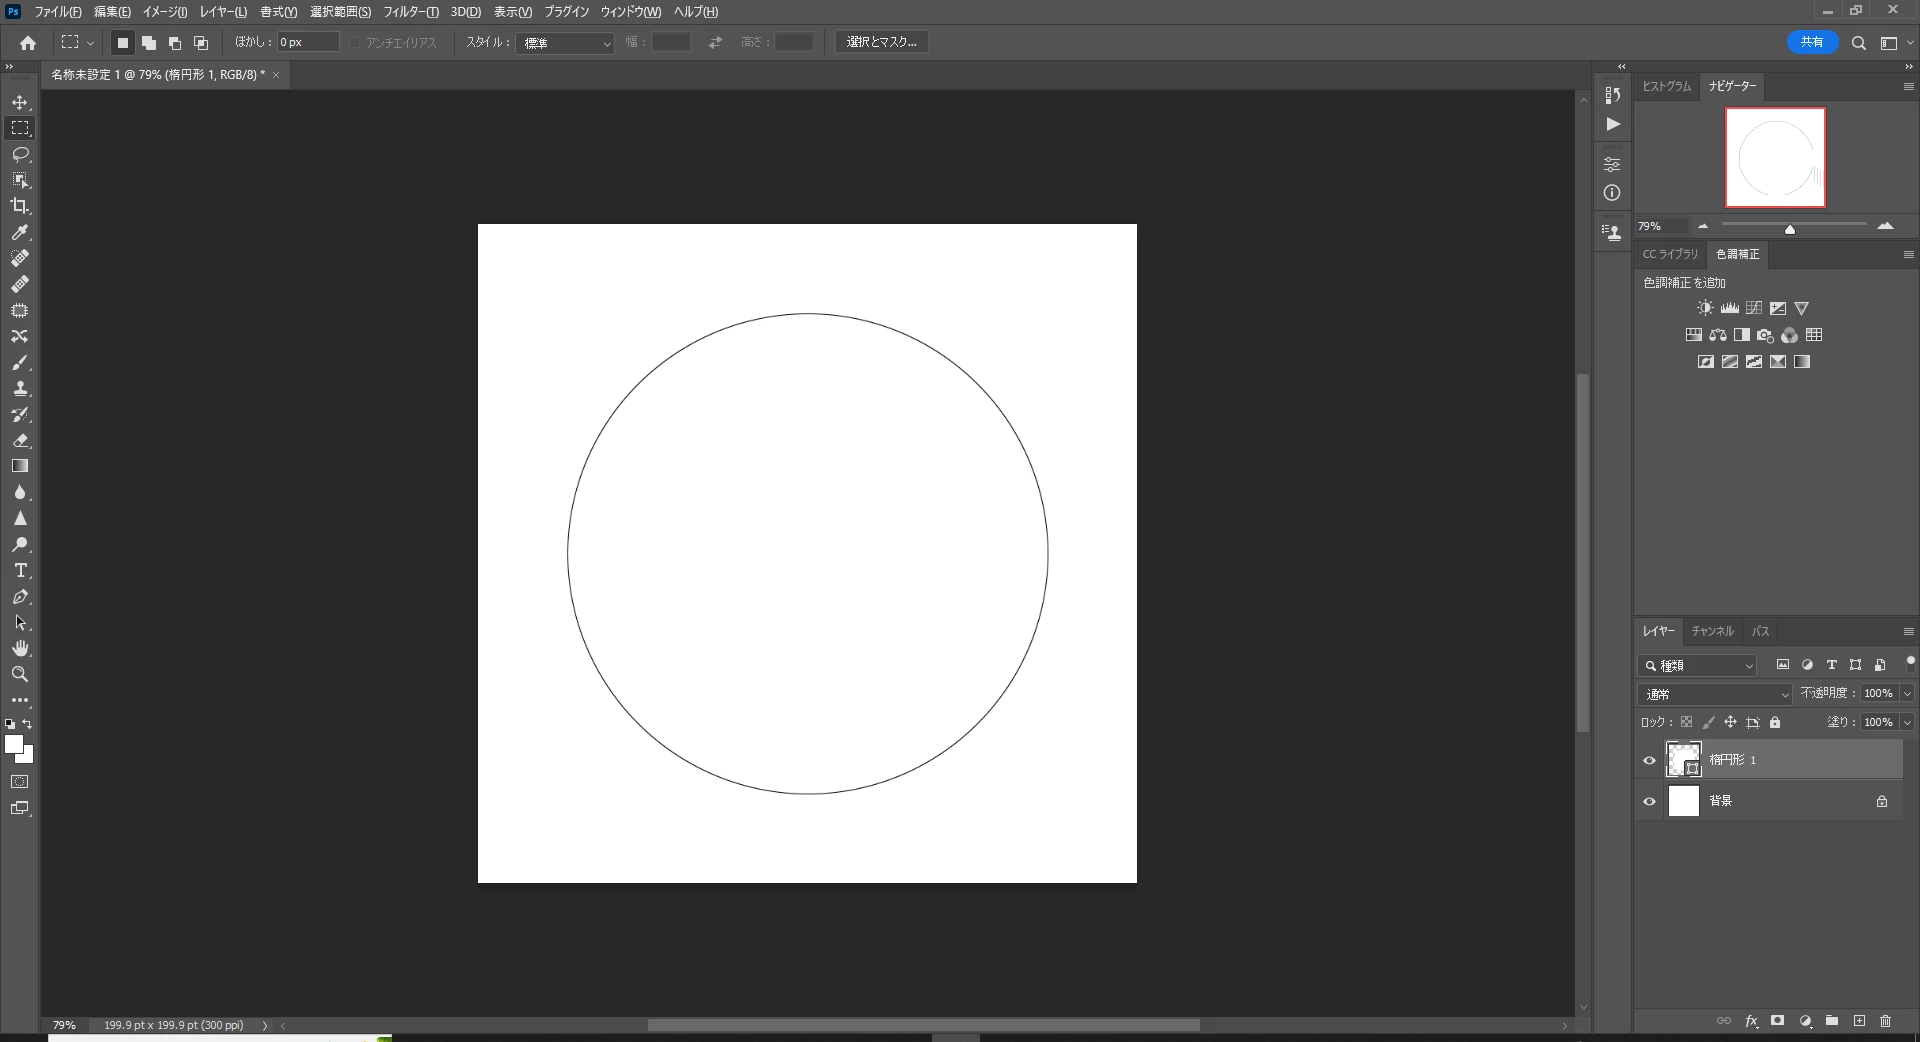Click the ぼかし feather input field
Image resolution: width=1920 pixels, height=1042 pixels.
(x=308, y=43)
